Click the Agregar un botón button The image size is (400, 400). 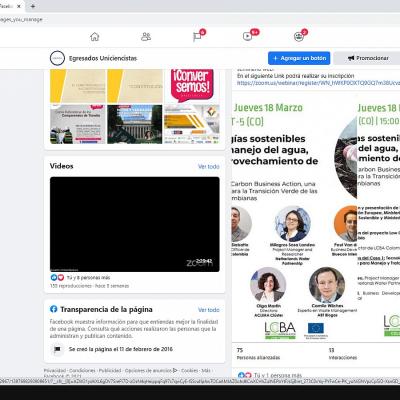299,58
